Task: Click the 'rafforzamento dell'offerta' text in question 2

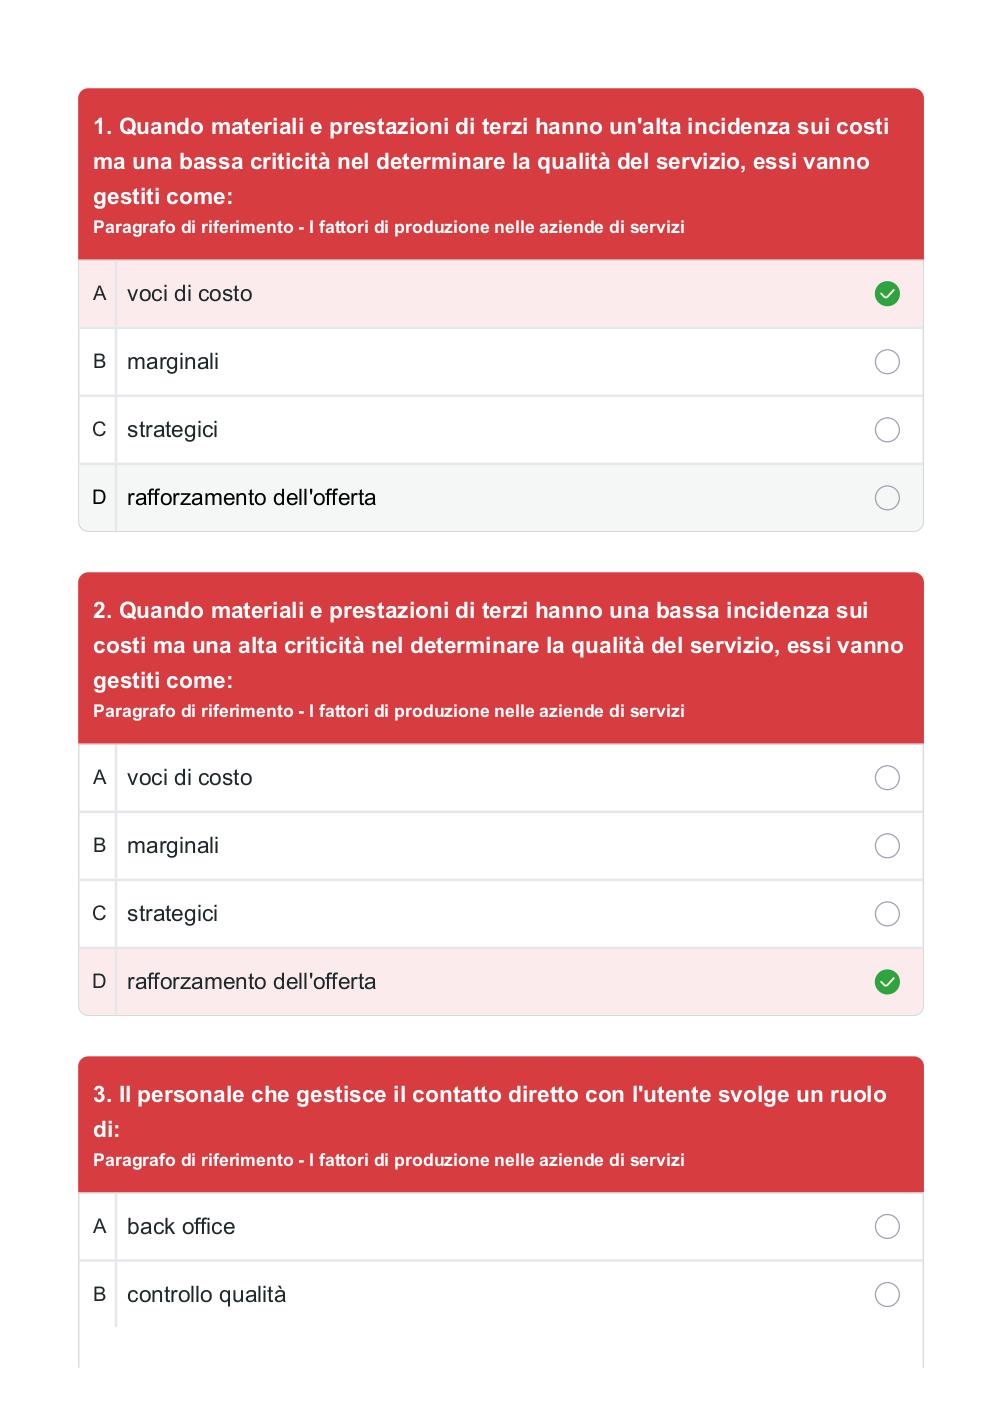Action: 251,982
